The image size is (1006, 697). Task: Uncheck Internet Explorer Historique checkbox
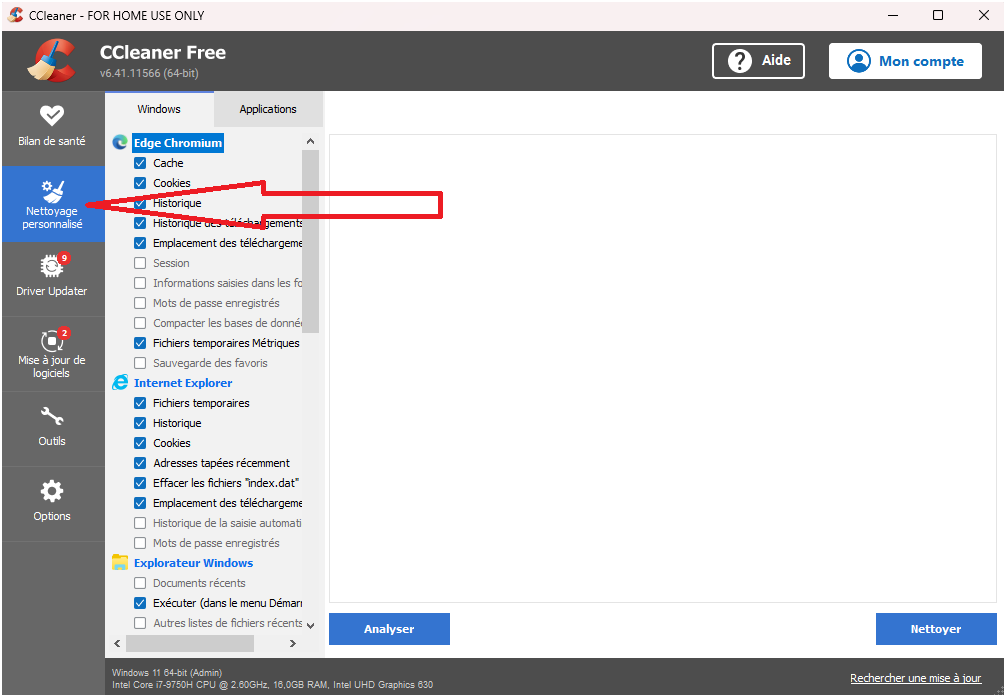click(140, 423)
